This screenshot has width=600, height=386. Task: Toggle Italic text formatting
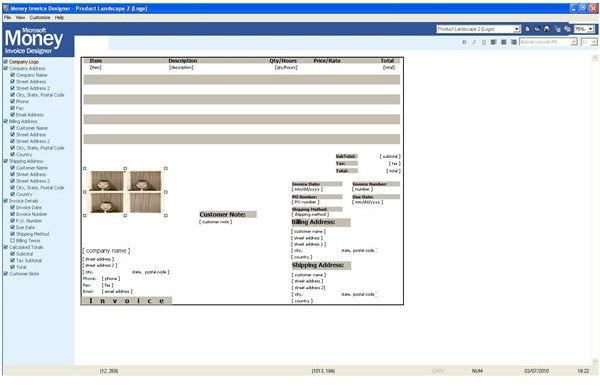(x=474, y=42)
